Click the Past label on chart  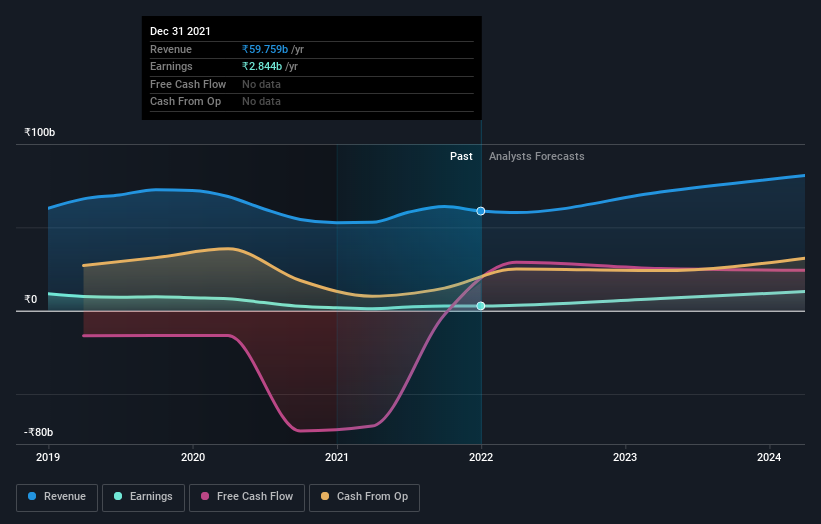(461, 156)
